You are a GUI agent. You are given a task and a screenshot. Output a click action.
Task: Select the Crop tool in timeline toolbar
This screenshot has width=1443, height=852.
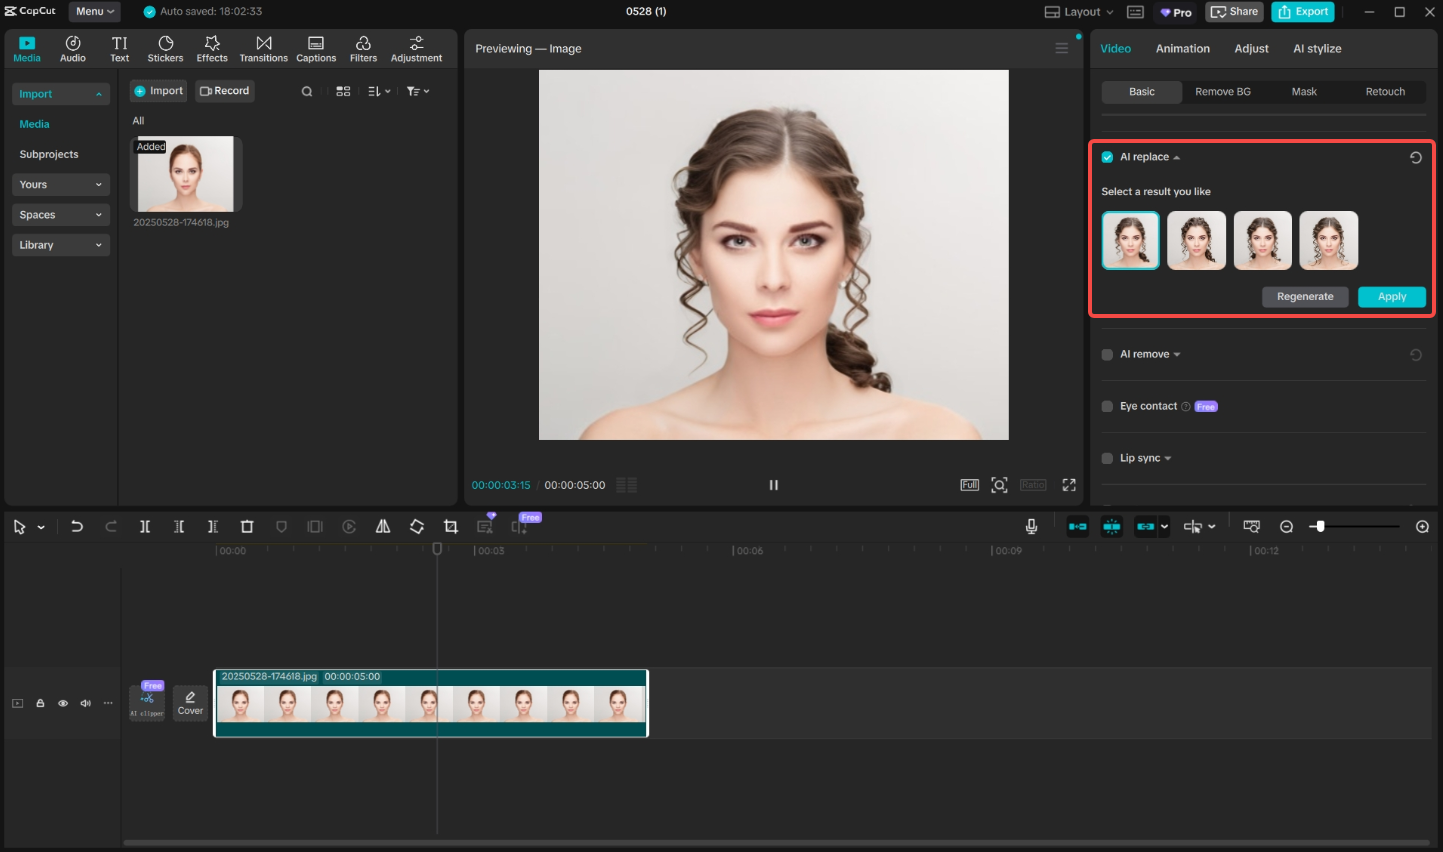point(451,527)
